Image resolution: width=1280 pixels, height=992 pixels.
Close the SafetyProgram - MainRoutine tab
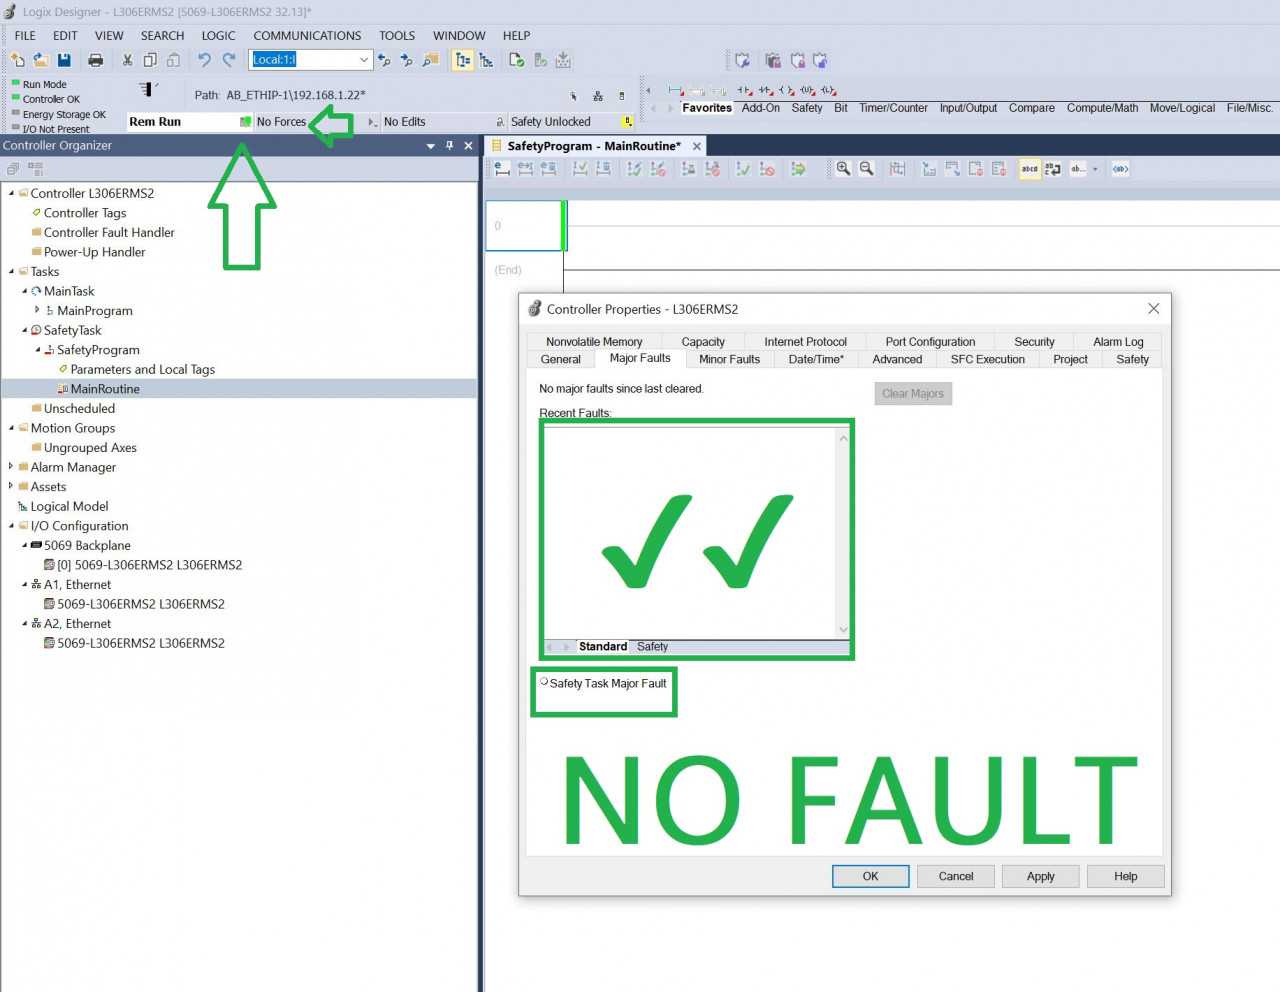tap(697, 146)
